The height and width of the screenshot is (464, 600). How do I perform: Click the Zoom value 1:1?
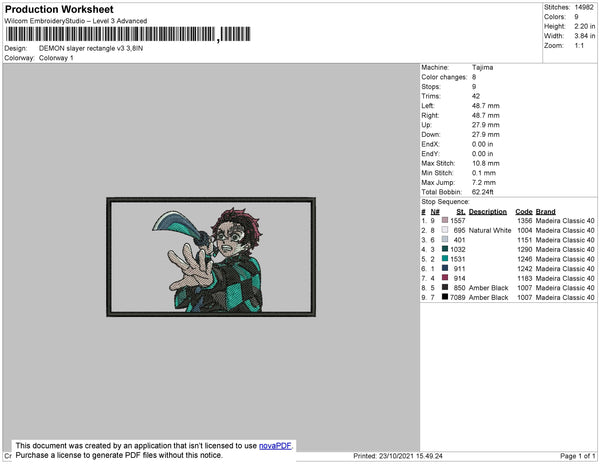(x=579, y=46)
